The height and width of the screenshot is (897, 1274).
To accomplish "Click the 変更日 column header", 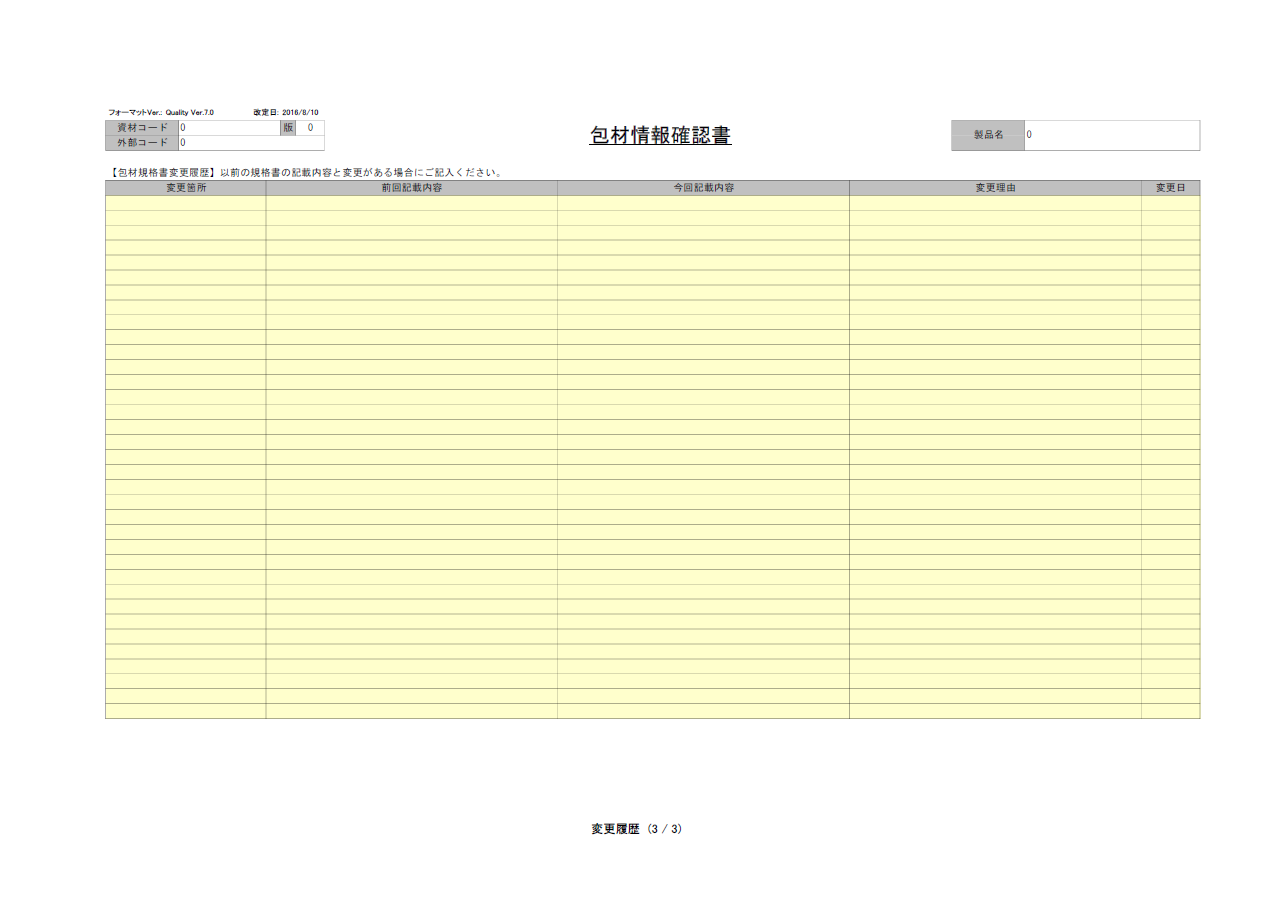I will click(1171, 188).
